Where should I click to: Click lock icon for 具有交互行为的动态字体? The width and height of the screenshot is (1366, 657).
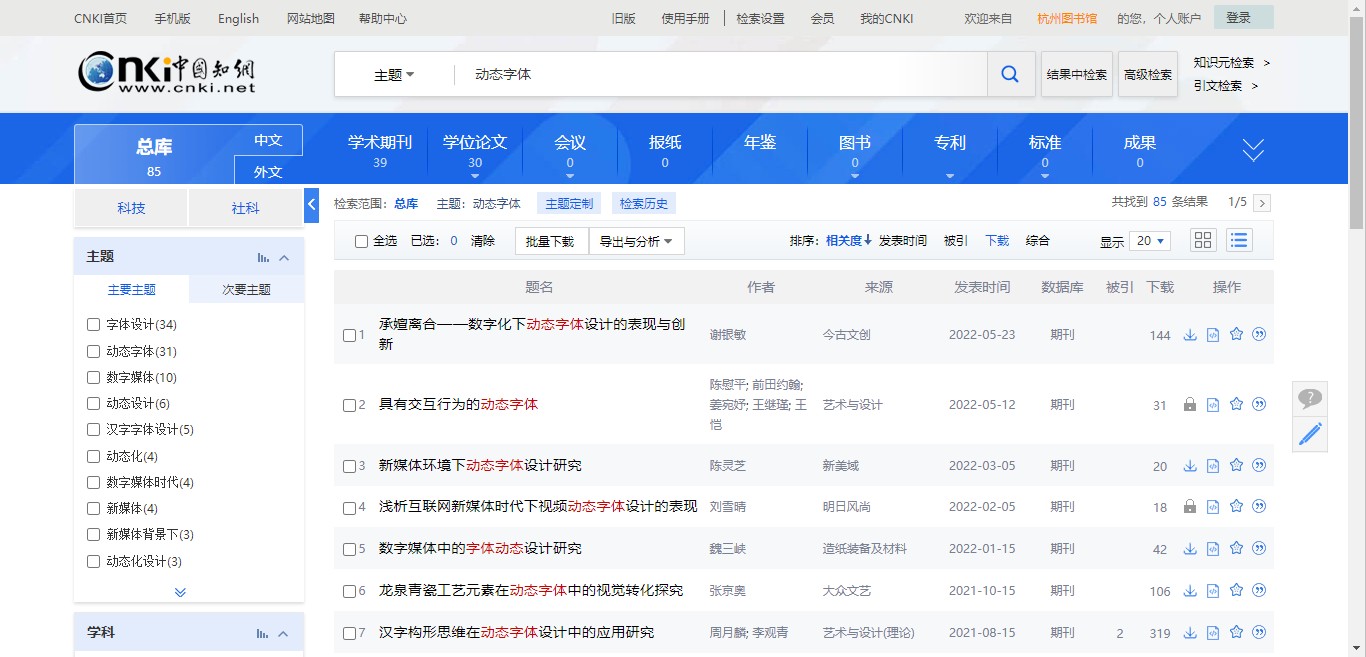(1190, 405)
